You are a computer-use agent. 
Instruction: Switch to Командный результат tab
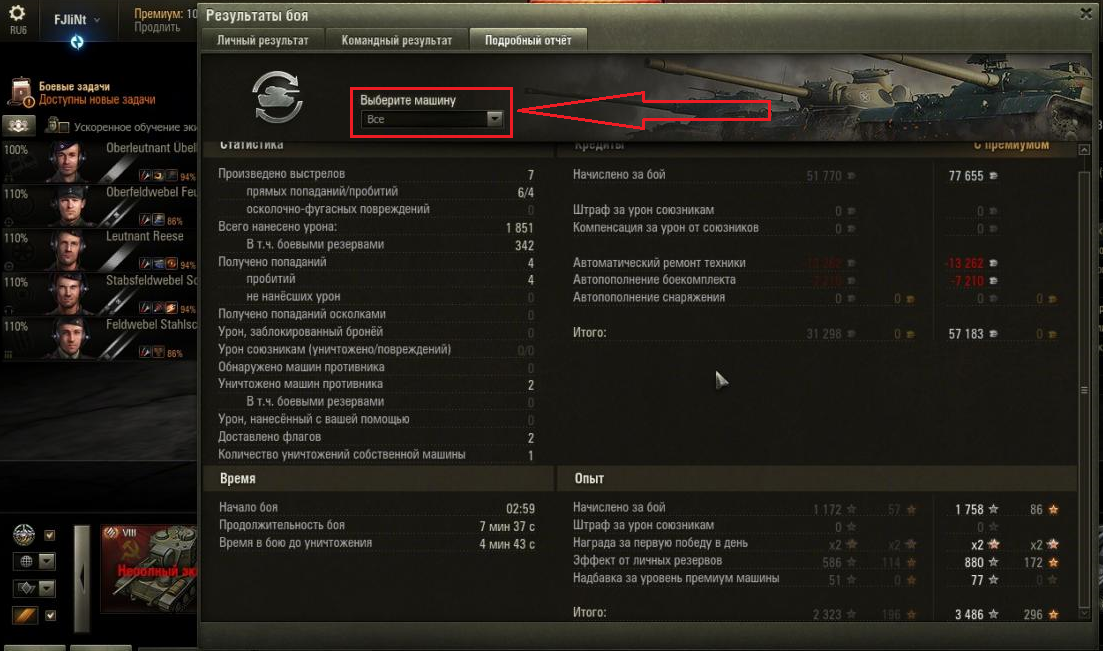[x=397, y=40]
